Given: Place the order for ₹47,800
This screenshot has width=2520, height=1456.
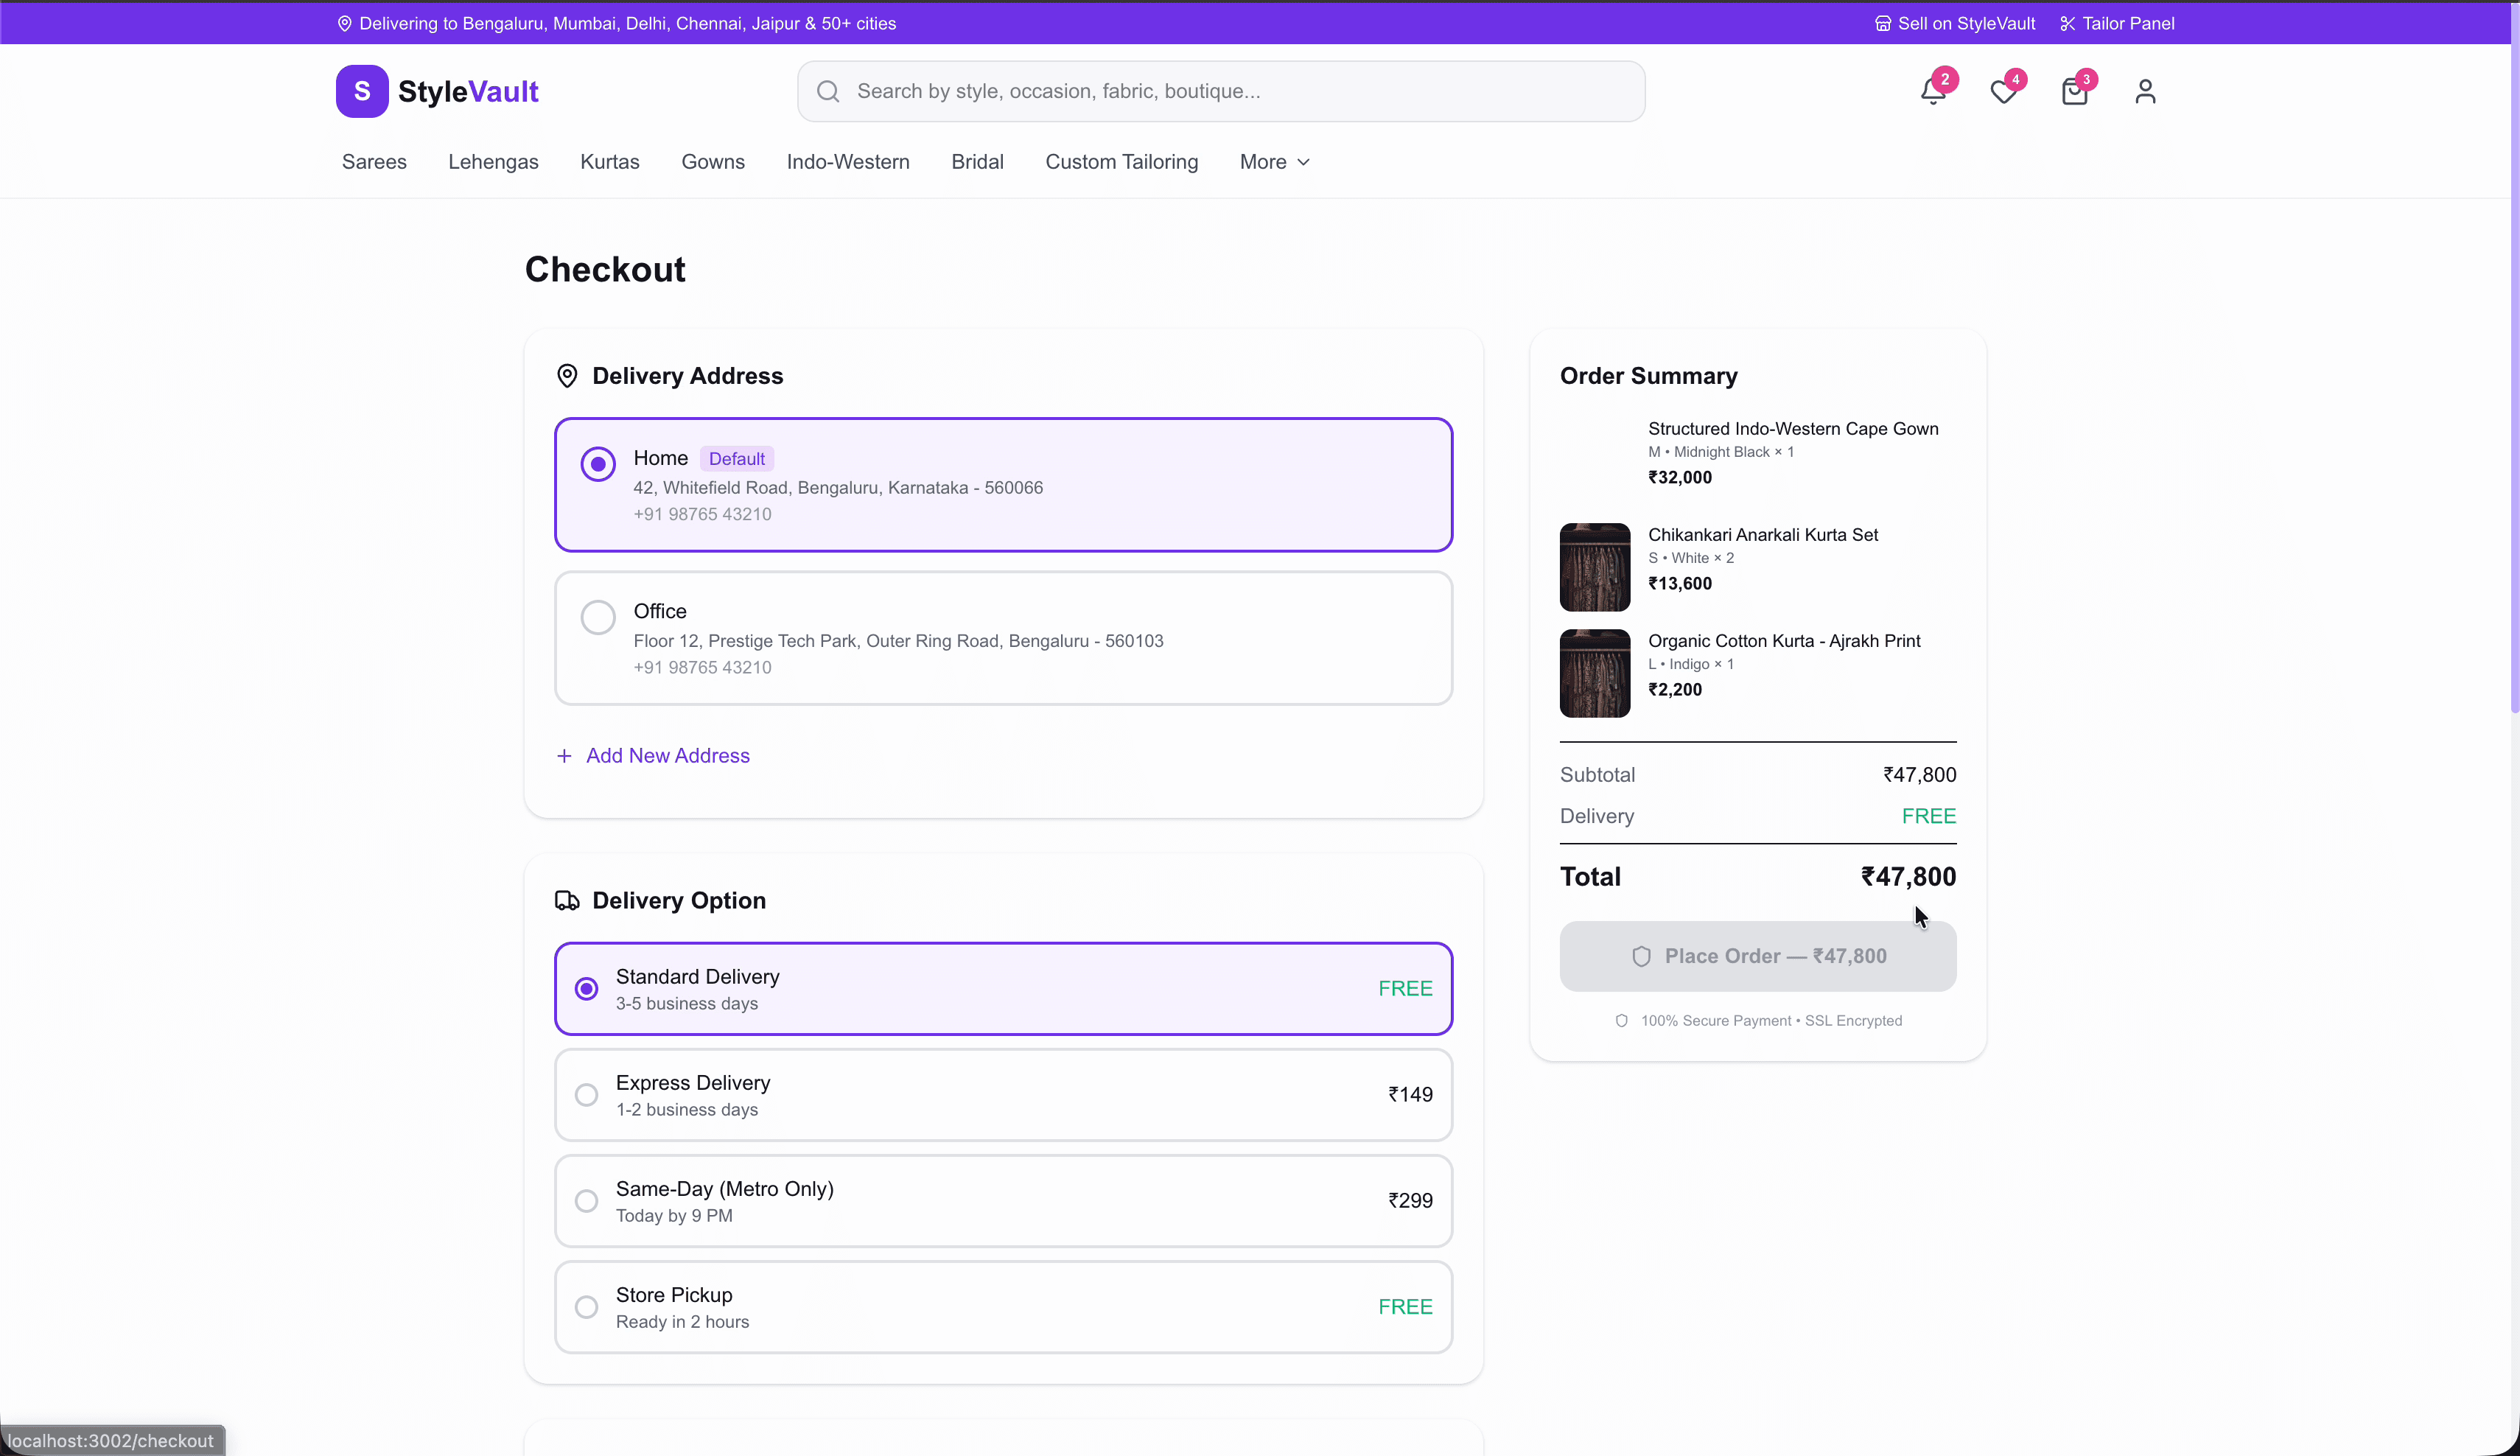Looking at the screenshot, I should coord(1757,956).
